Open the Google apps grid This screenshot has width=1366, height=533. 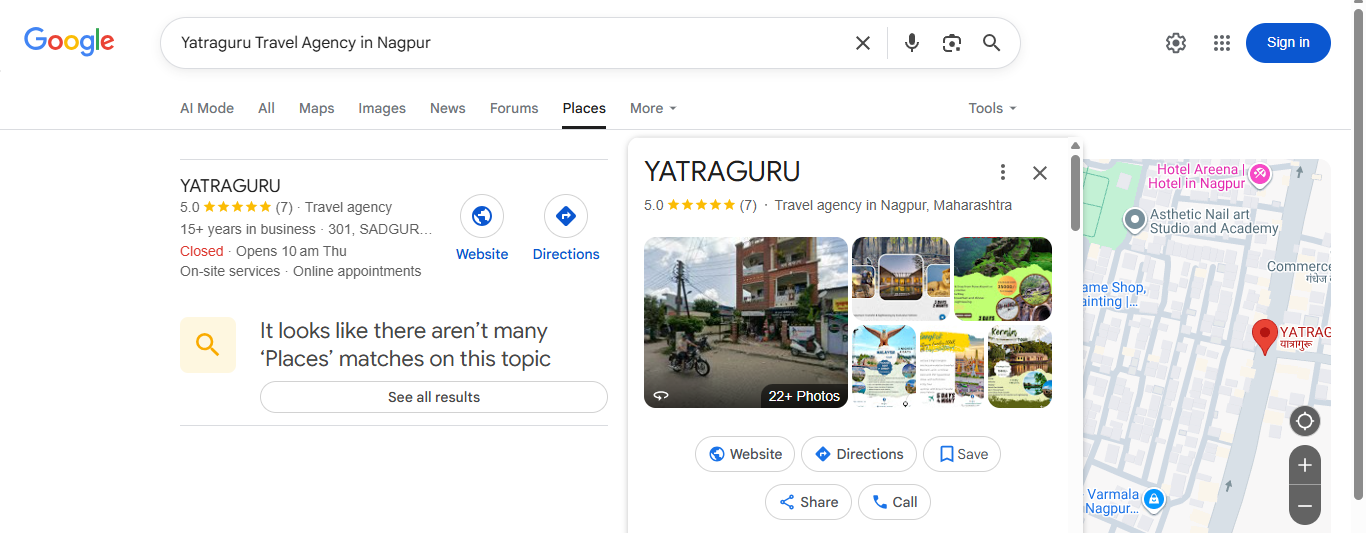click(x=1221, y=43)
